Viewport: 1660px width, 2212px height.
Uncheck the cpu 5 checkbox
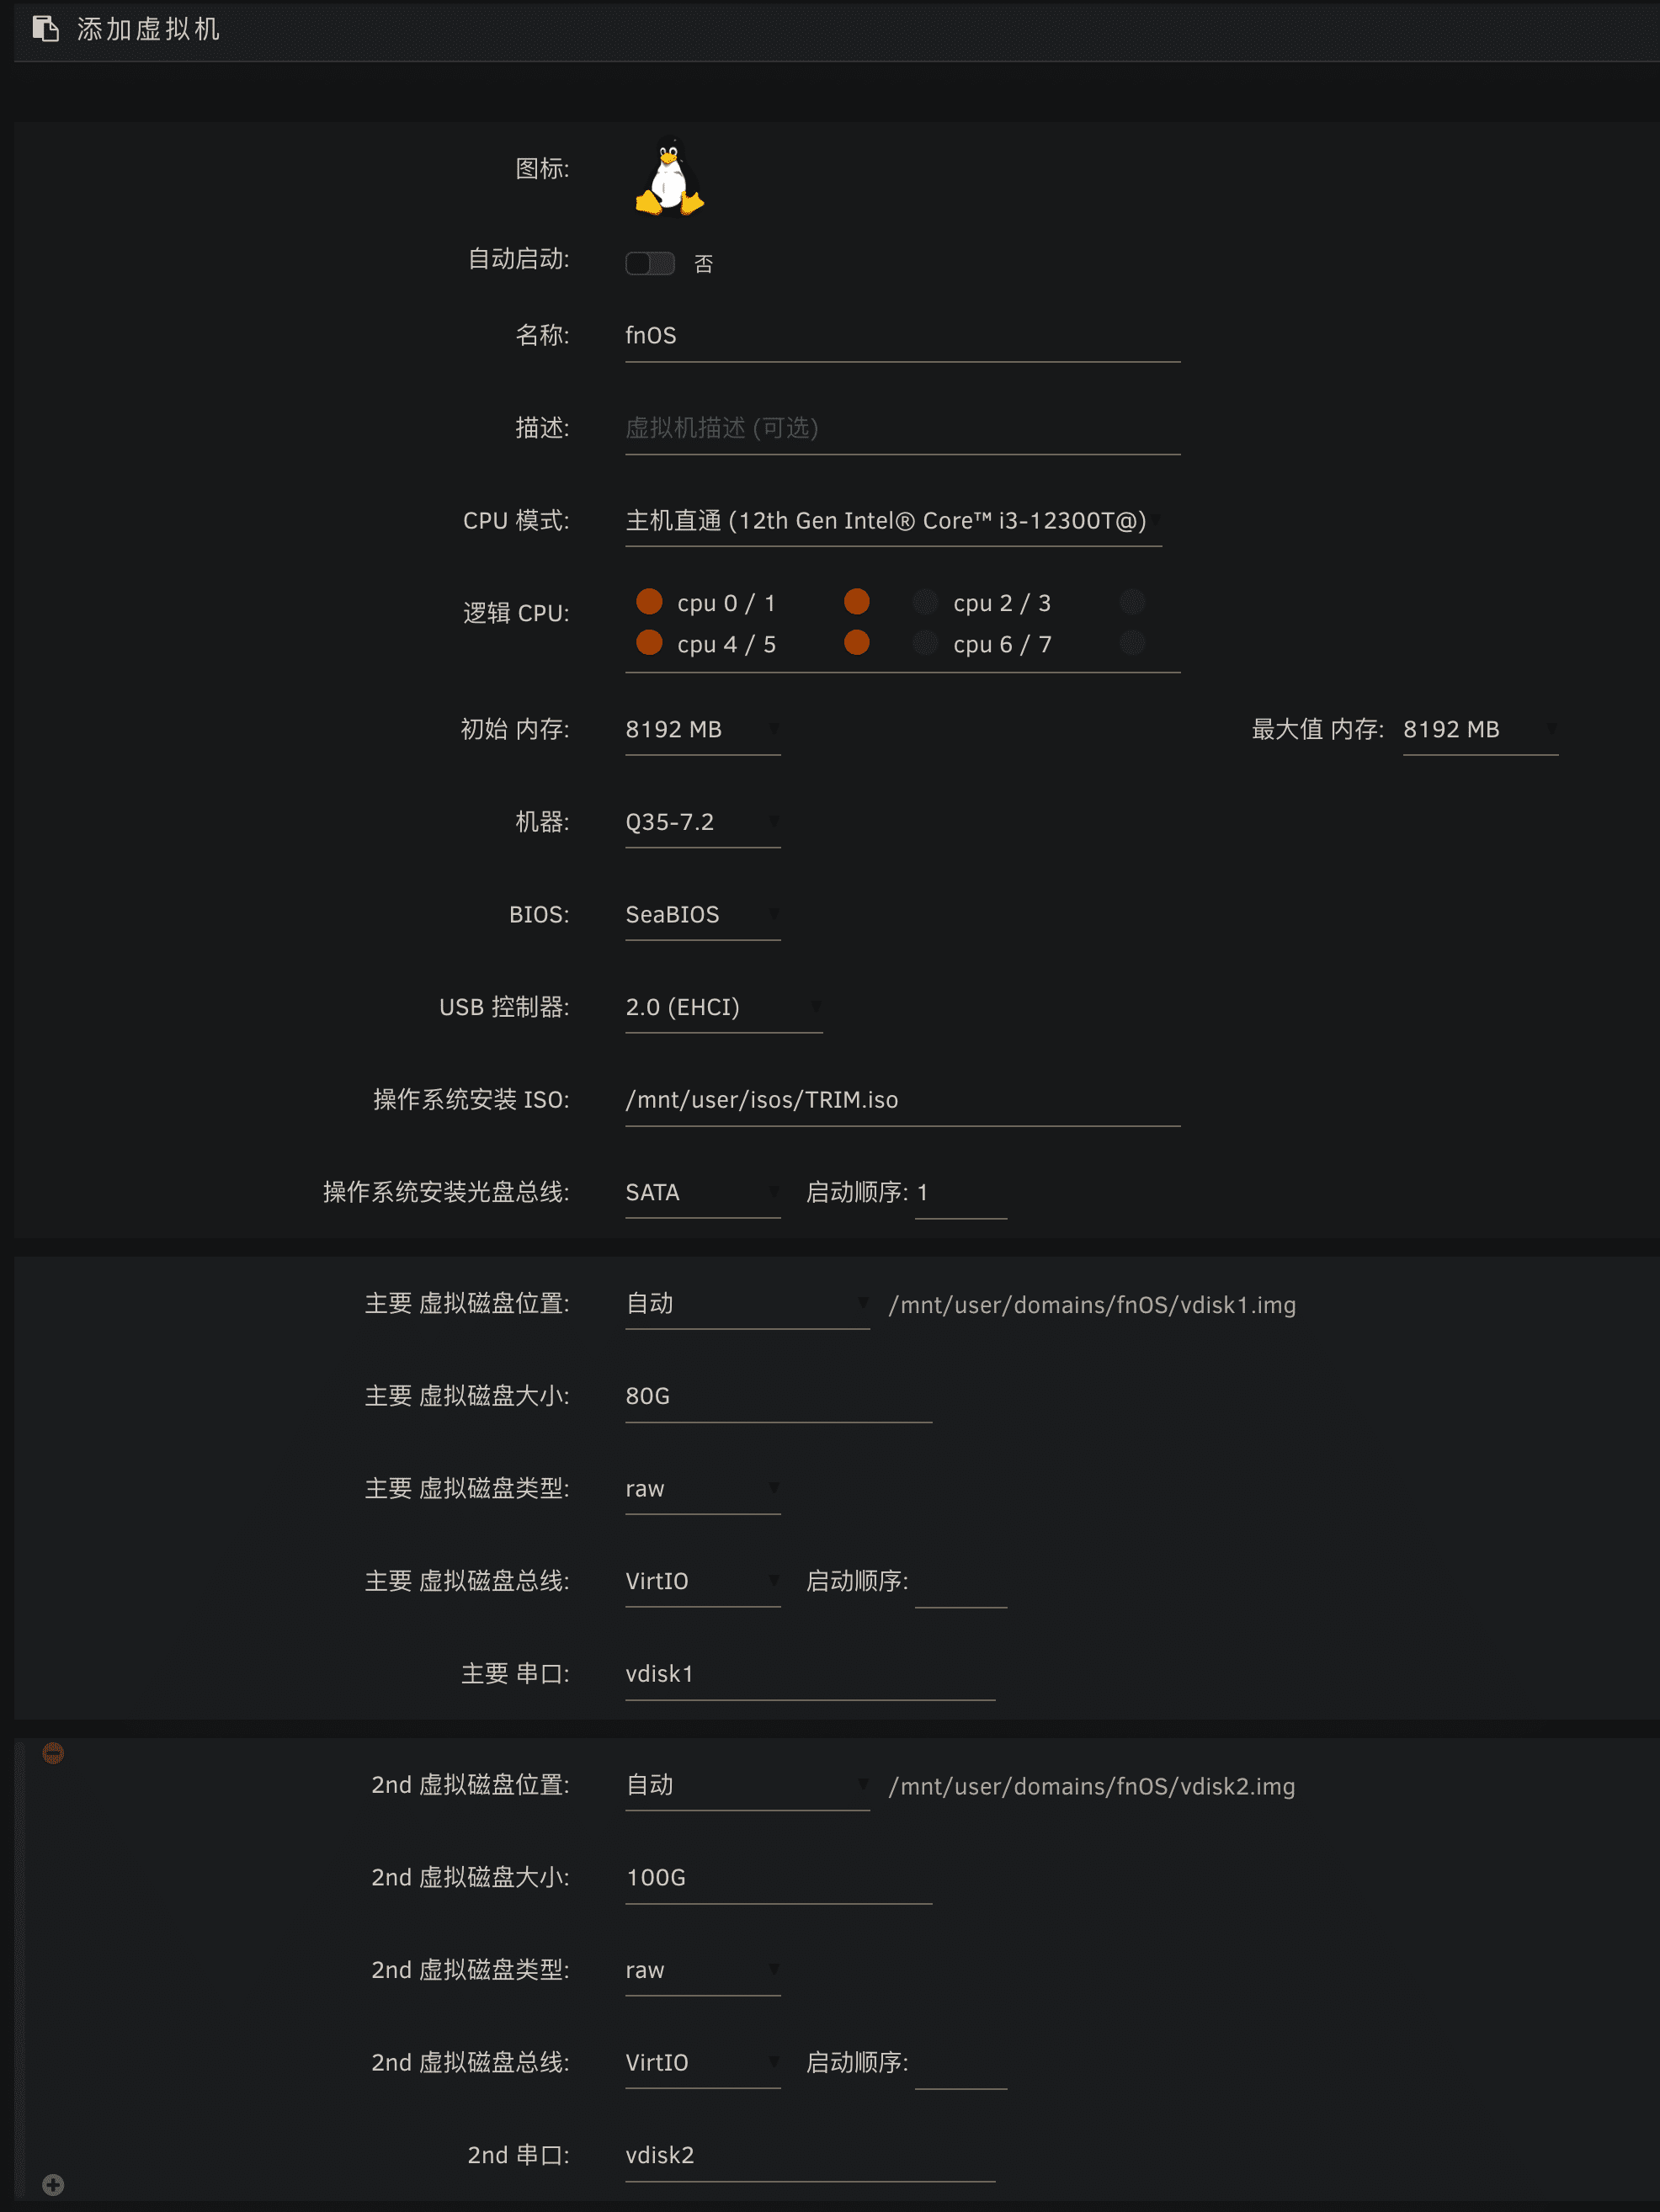pyautogui.click(x=856, y=642)
